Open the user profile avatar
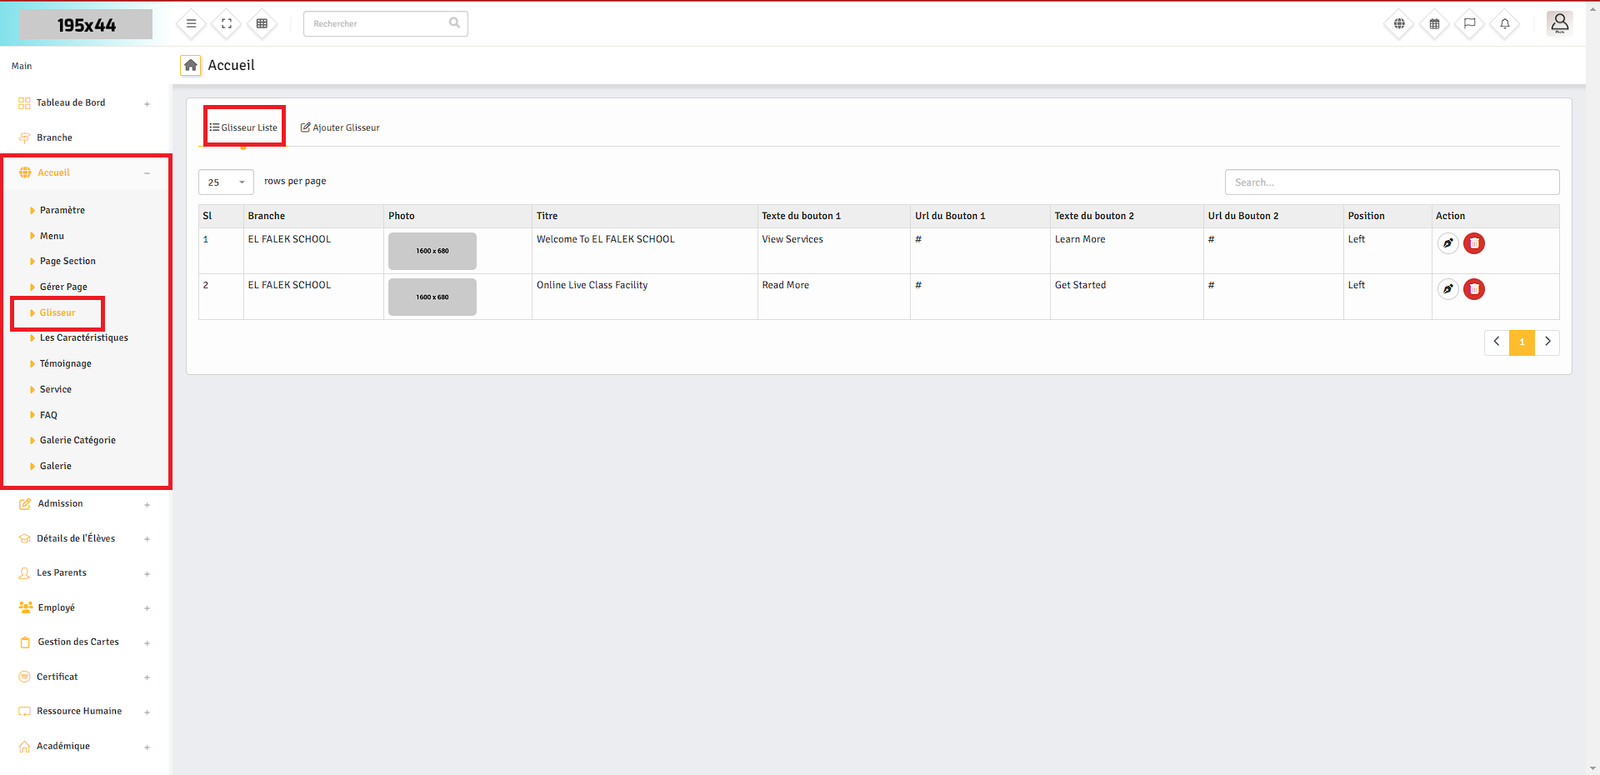The height and width of the screenshot is (775, 1600). tap(1559, 23)
